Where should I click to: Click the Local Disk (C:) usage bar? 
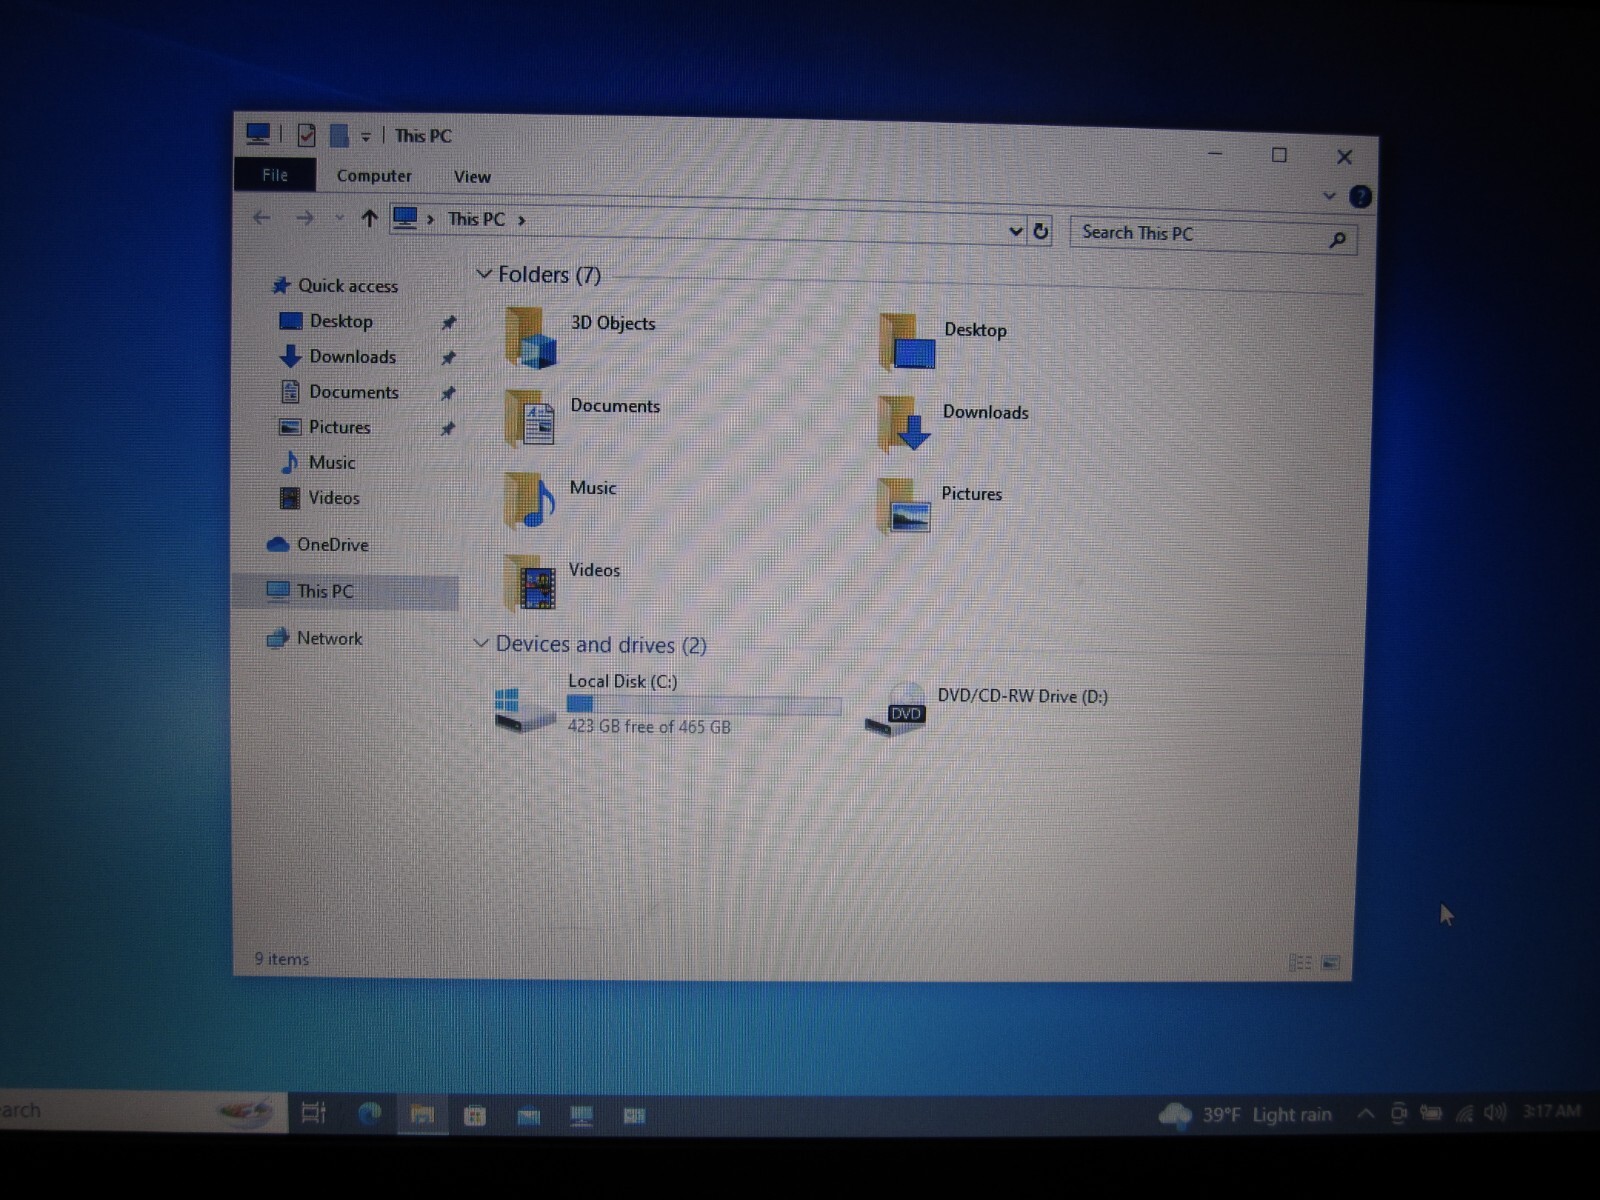click(x=704, y=705)
